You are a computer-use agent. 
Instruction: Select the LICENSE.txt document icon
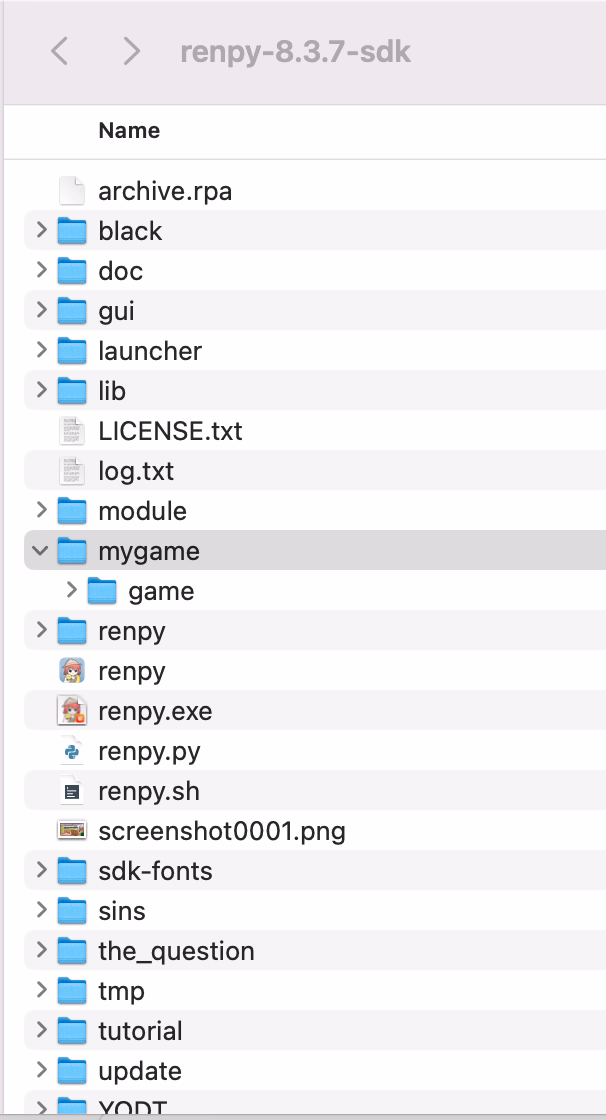click(71, 431)
